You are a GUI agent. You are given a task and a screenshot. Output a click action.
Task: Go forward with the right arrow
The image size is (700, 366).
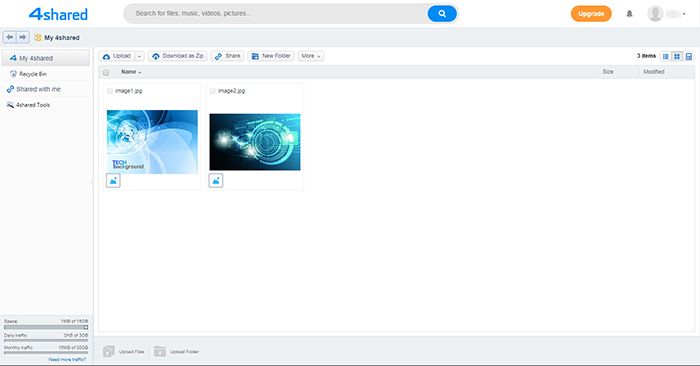click(x=23, y=37)
